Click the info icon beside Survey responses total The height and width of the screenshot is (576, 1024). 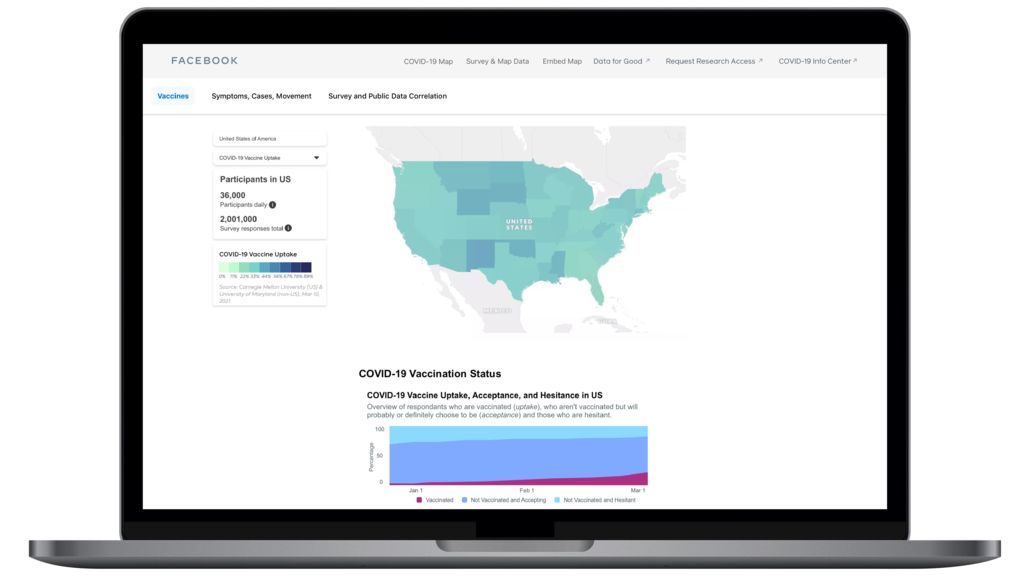[x=288, y=228]
